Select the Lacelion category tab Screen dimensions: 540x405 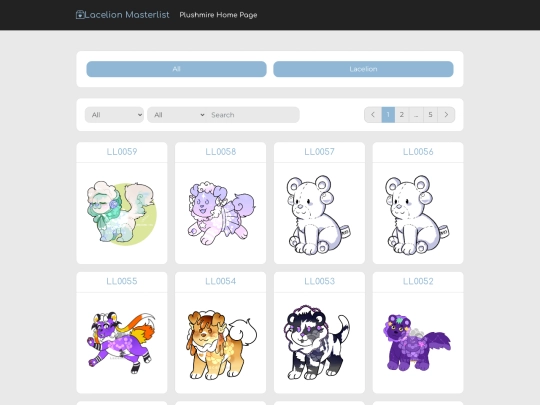363,69
